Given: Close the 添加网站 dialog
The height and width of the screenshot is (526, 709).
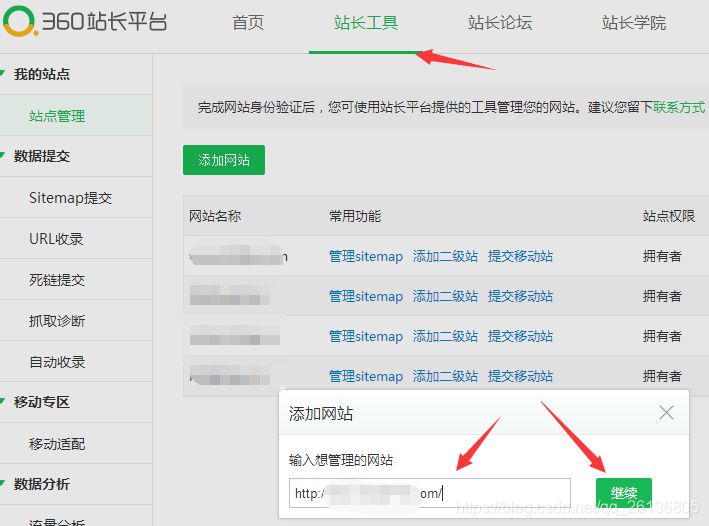Looking at the screenshot, I should 666,412.
